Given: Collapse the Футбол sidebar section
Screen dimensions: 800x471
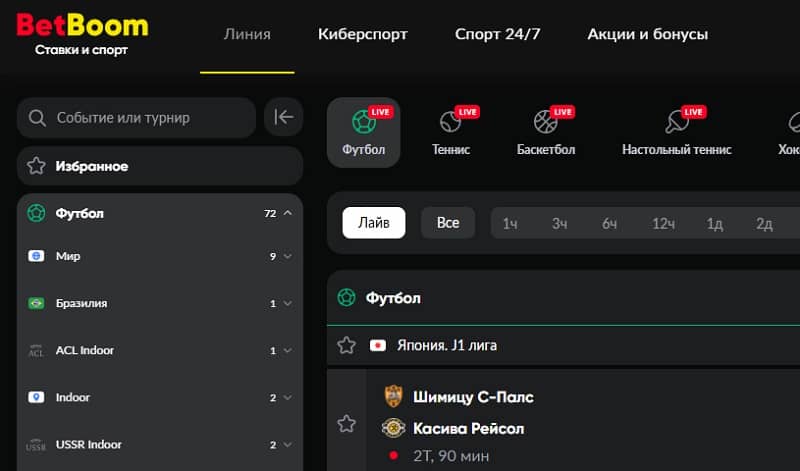Looking at the screenshot, I should (x=287, y=213).
